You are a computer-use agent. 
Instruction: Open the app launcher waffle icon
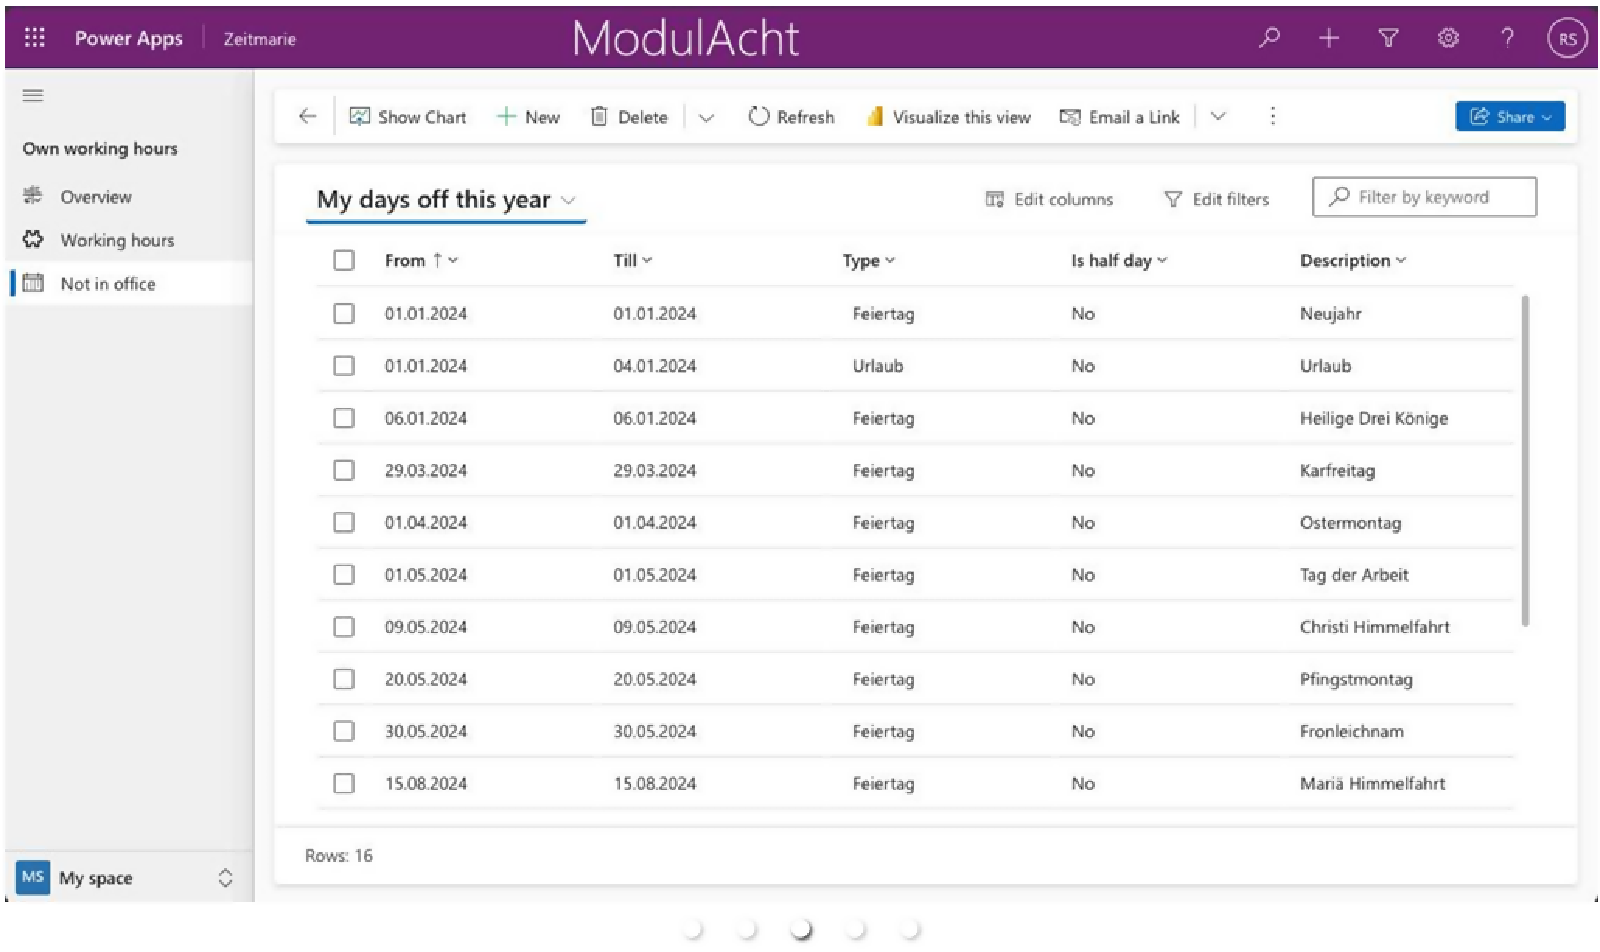coord(35,38)
